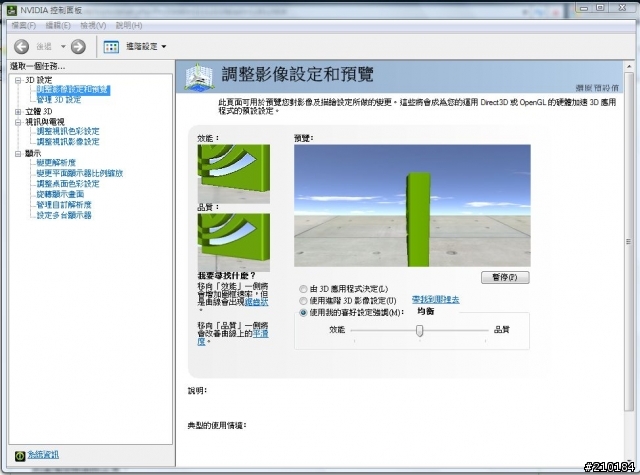Image resolution: width=640 pixels, height=475 pixels.
Task: Click the performance-quality slider handle
Action: click(x=419, y=331)
